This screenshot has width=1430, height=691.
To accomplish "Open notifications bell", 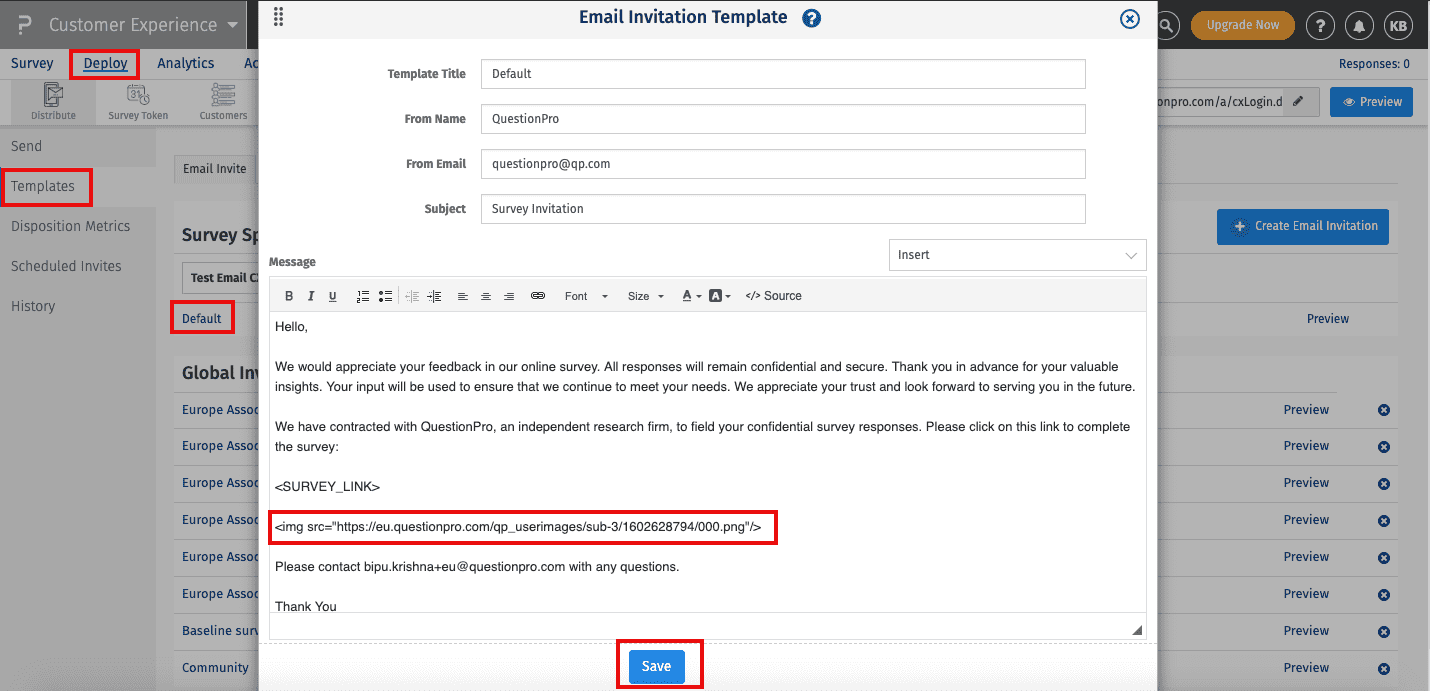I will 1359,26.
